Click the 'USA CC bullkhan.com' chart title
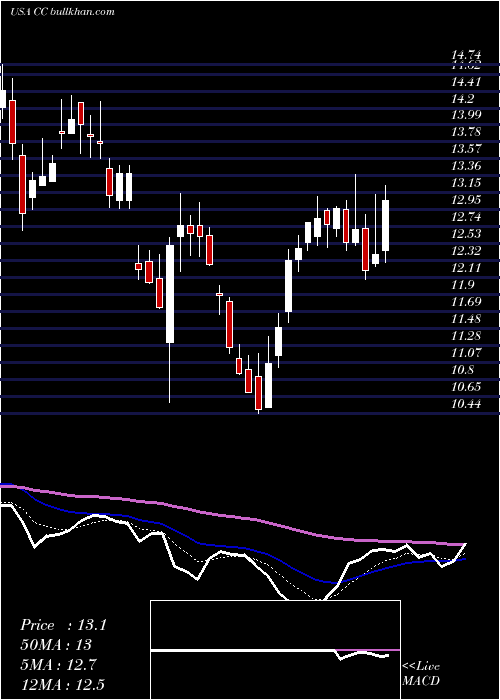 pyautogui.click(x=62, y=12)
